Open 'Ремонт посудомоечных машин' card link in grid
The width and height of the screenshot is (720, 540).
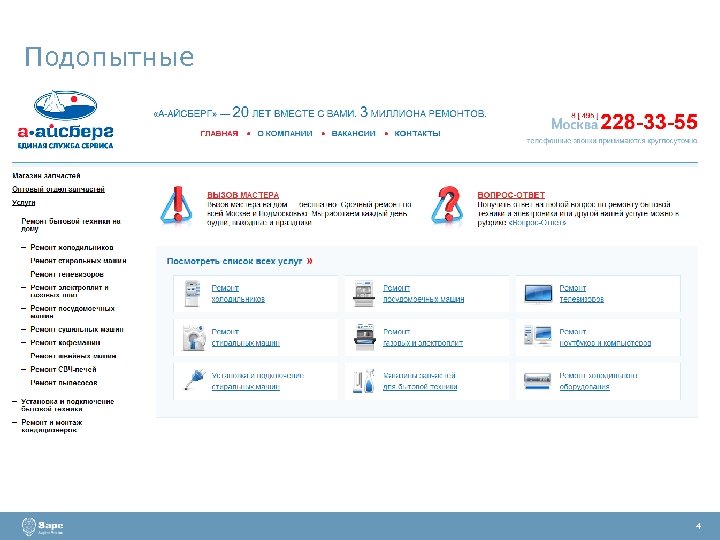pyautogui.click(x=423, y=293)
